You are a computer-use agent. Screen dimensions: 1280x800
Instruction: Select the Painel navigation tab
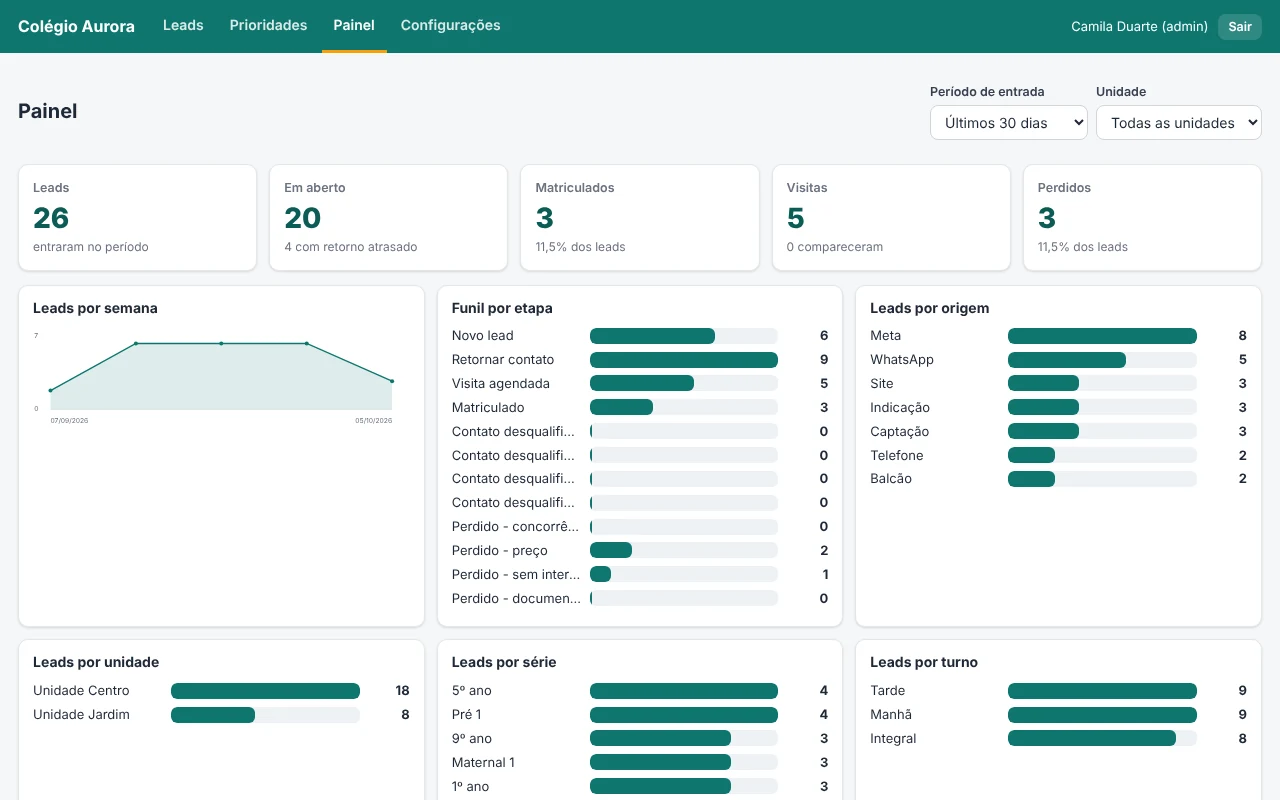click(354, 26)
